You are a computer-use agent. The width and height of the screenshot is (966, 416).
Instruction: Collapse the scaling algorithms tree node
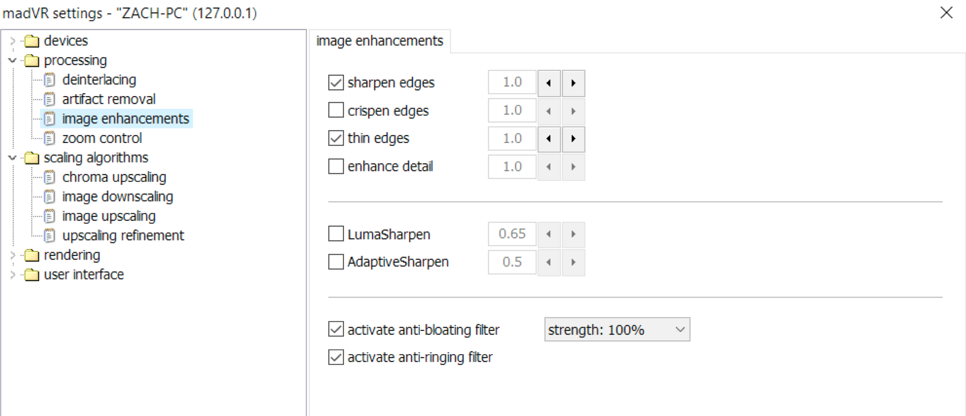pos(12,158)
